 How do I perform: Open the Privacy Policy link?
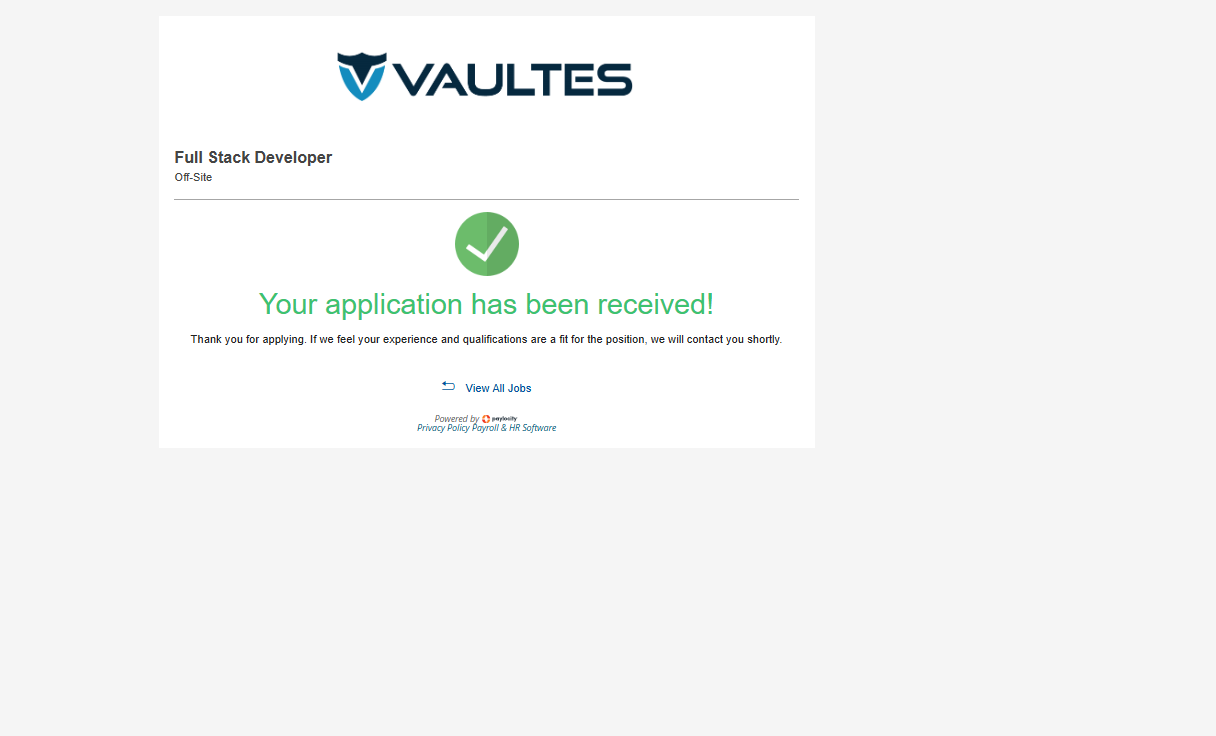443,428
